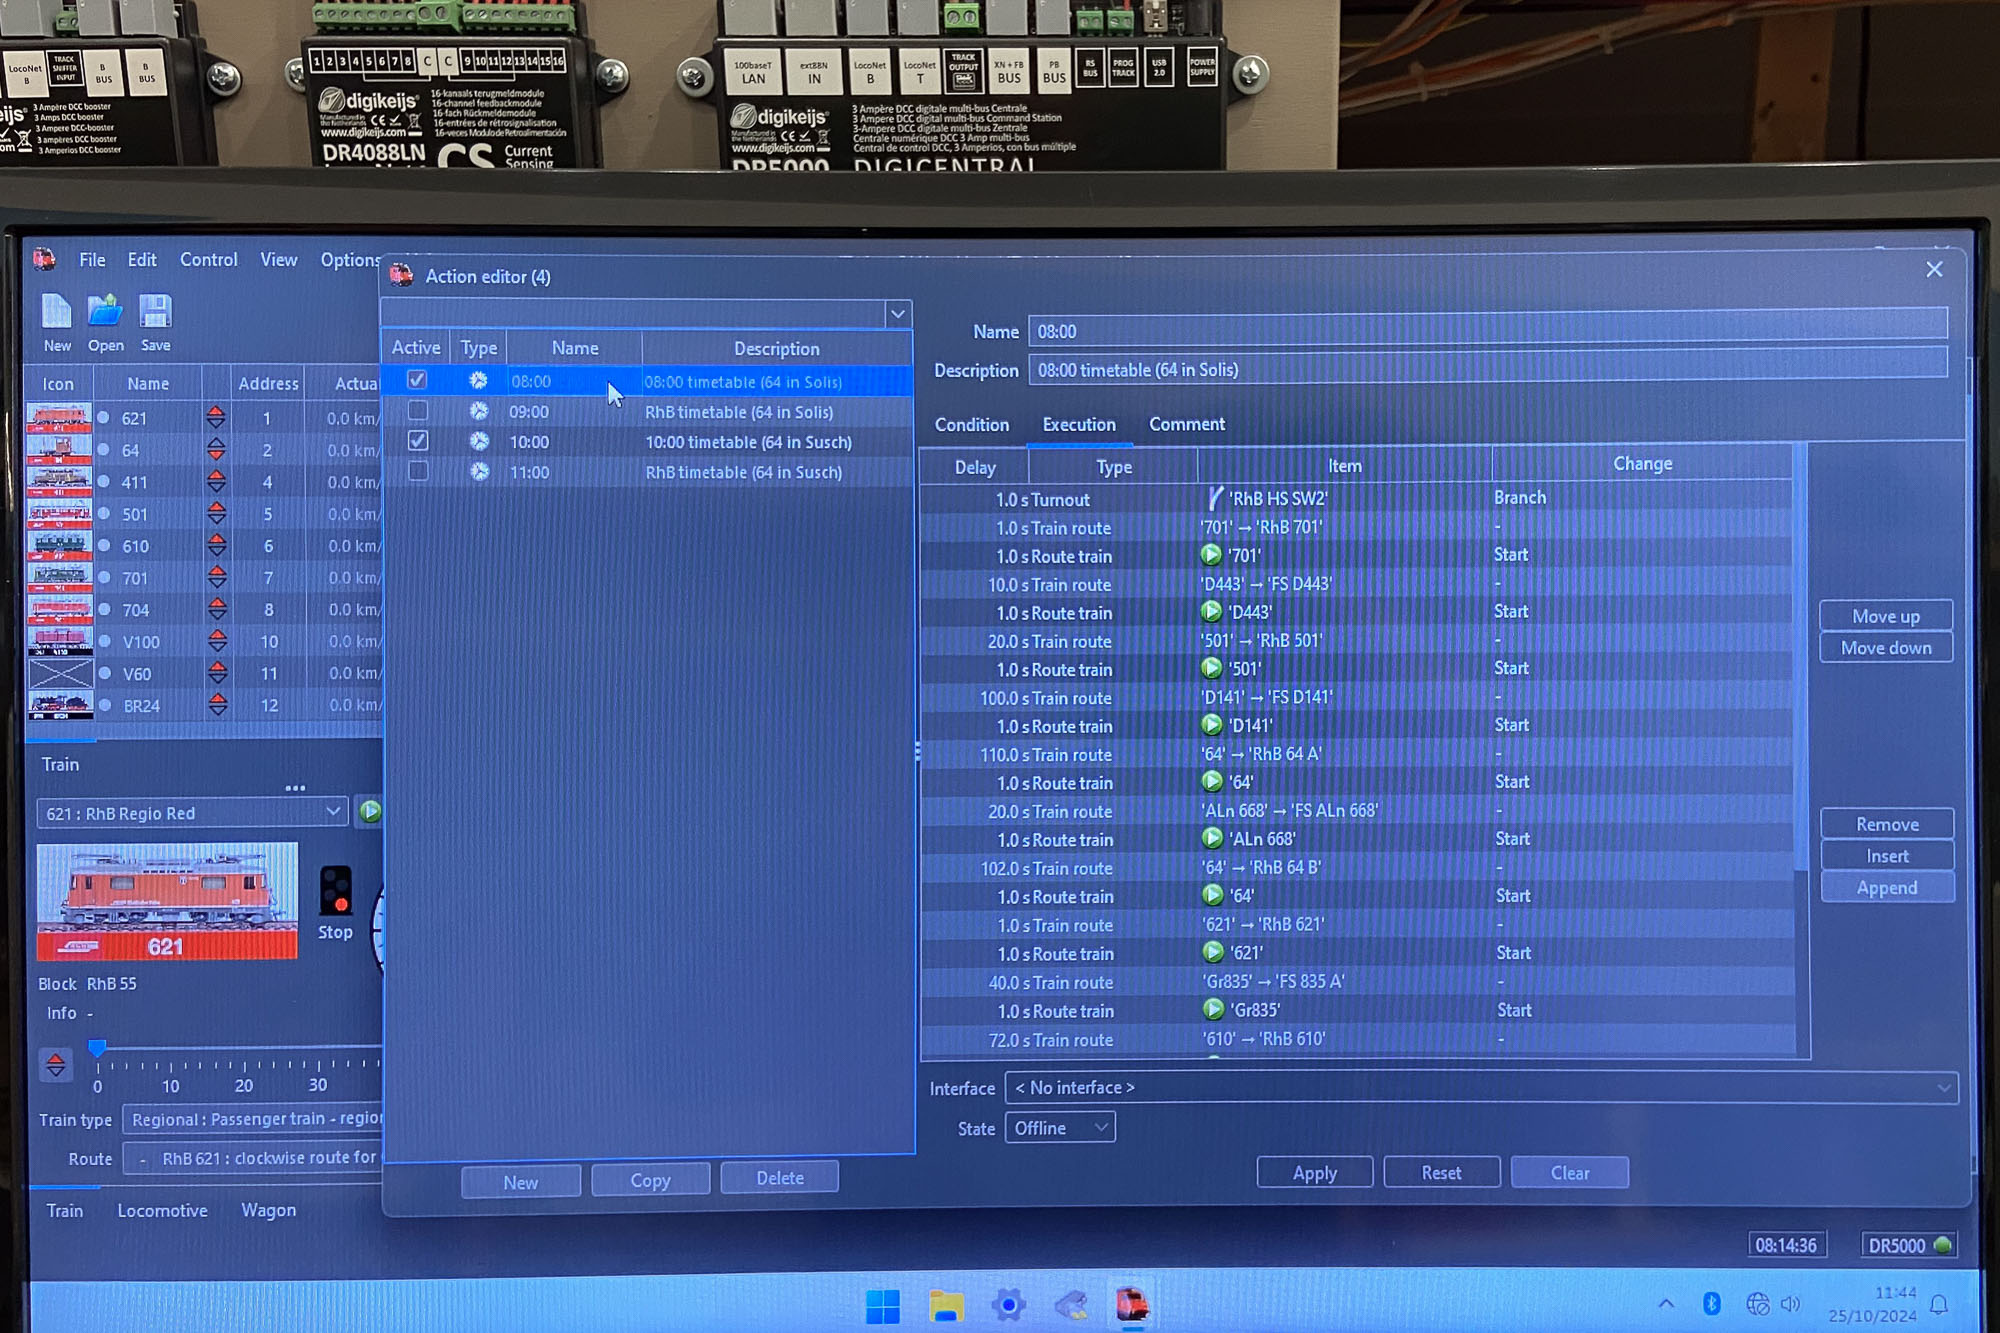Click the Stop signal light icon
The image size is (2000, 1333).
(x=336, y=891)
